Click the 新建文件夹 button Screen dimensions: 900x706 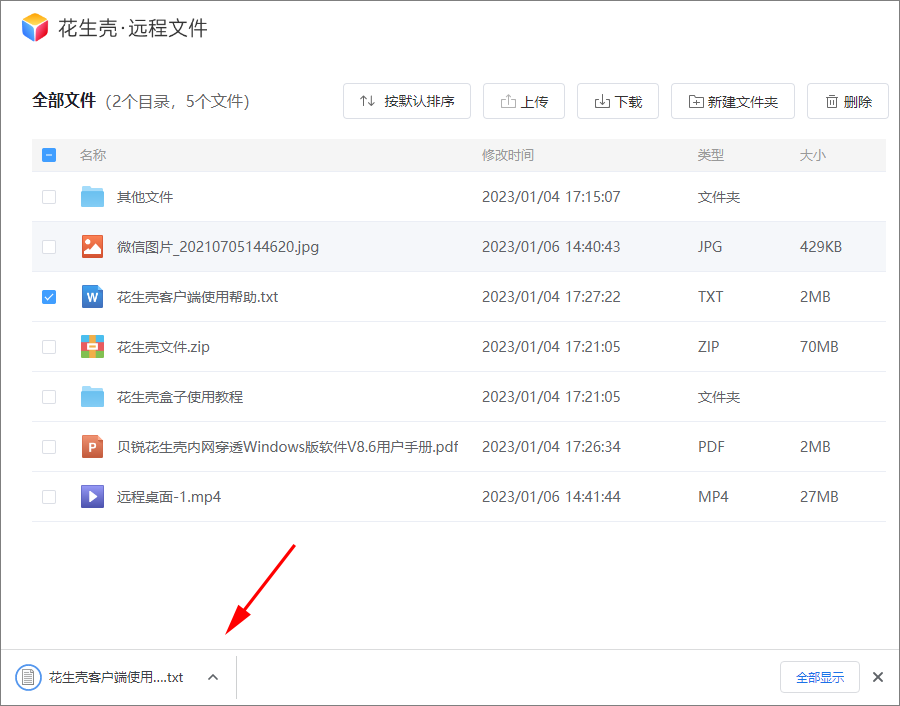click(733, 101)
